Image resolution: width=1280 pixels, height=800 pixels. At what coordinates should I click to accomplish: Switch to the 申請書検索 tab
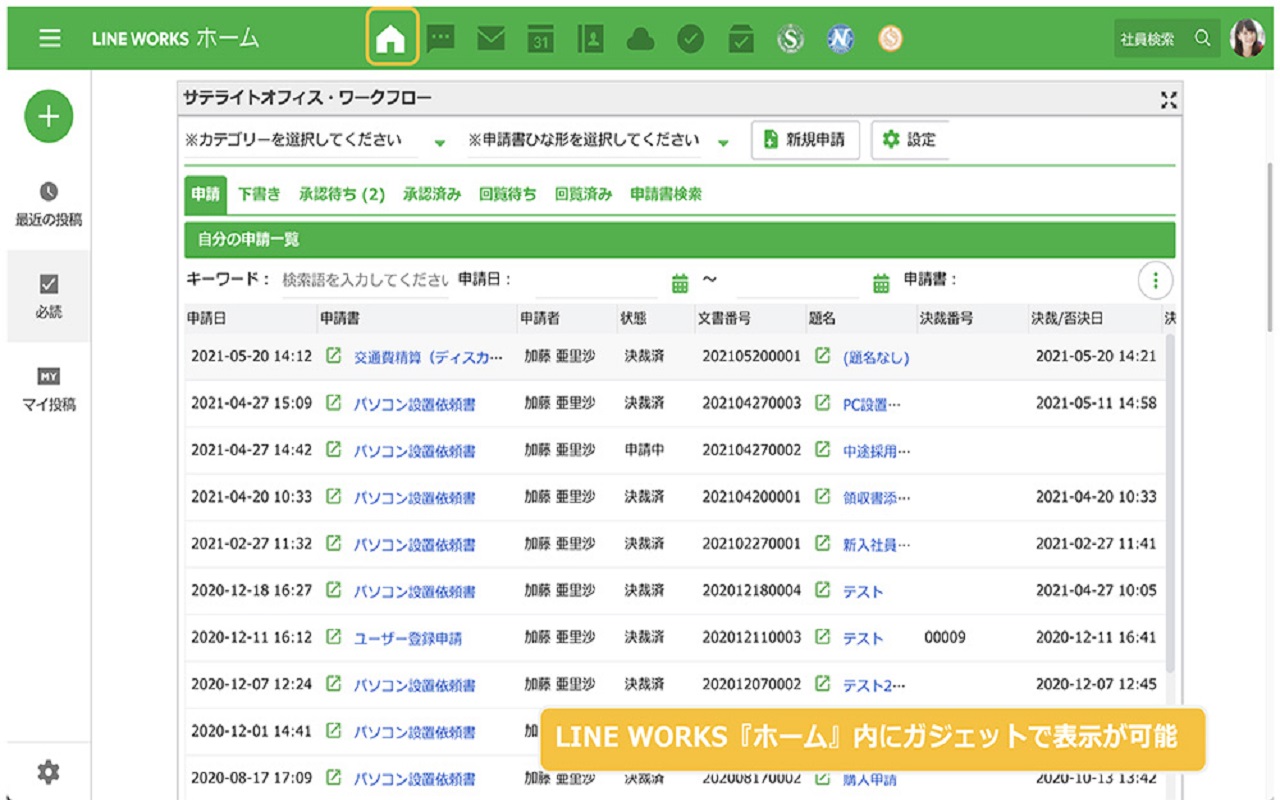coord(666,195)
